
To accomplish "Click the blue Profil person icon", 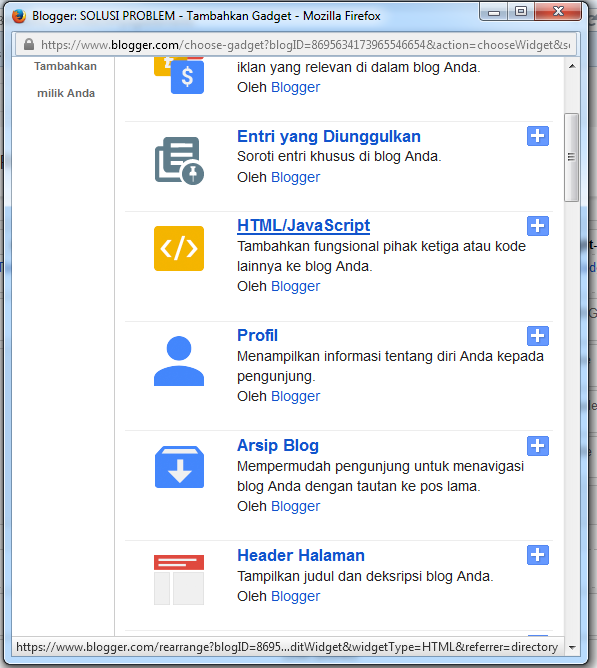I will [179, 361].
